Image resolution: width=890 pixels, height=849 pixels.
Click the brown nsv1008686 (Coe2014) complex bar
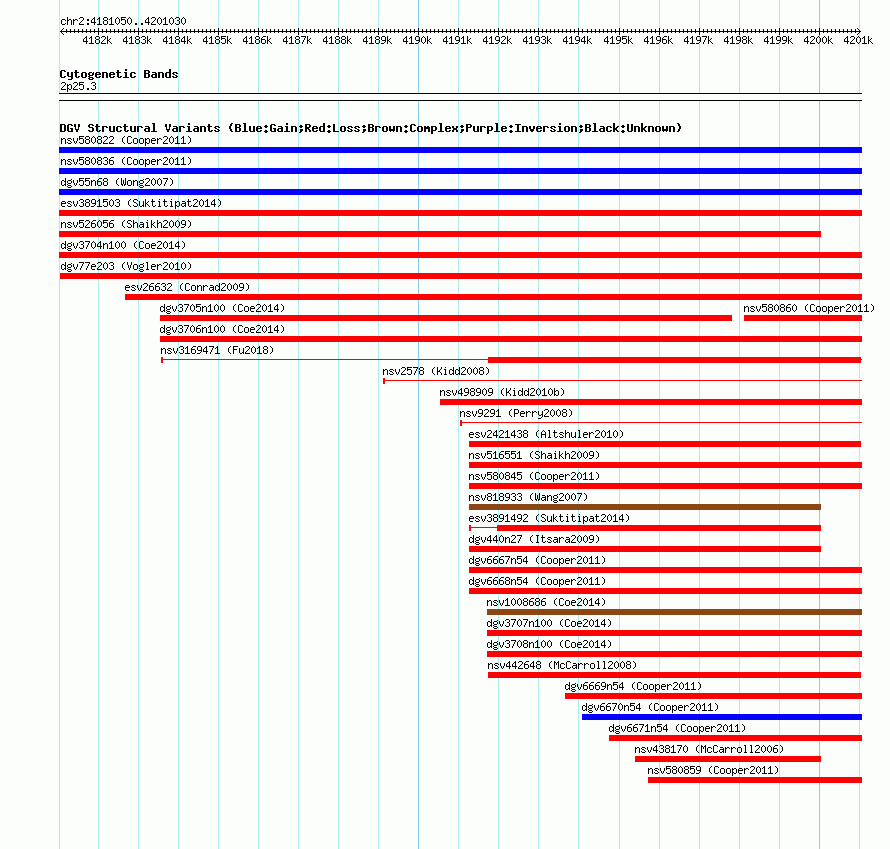pos(674,612)
